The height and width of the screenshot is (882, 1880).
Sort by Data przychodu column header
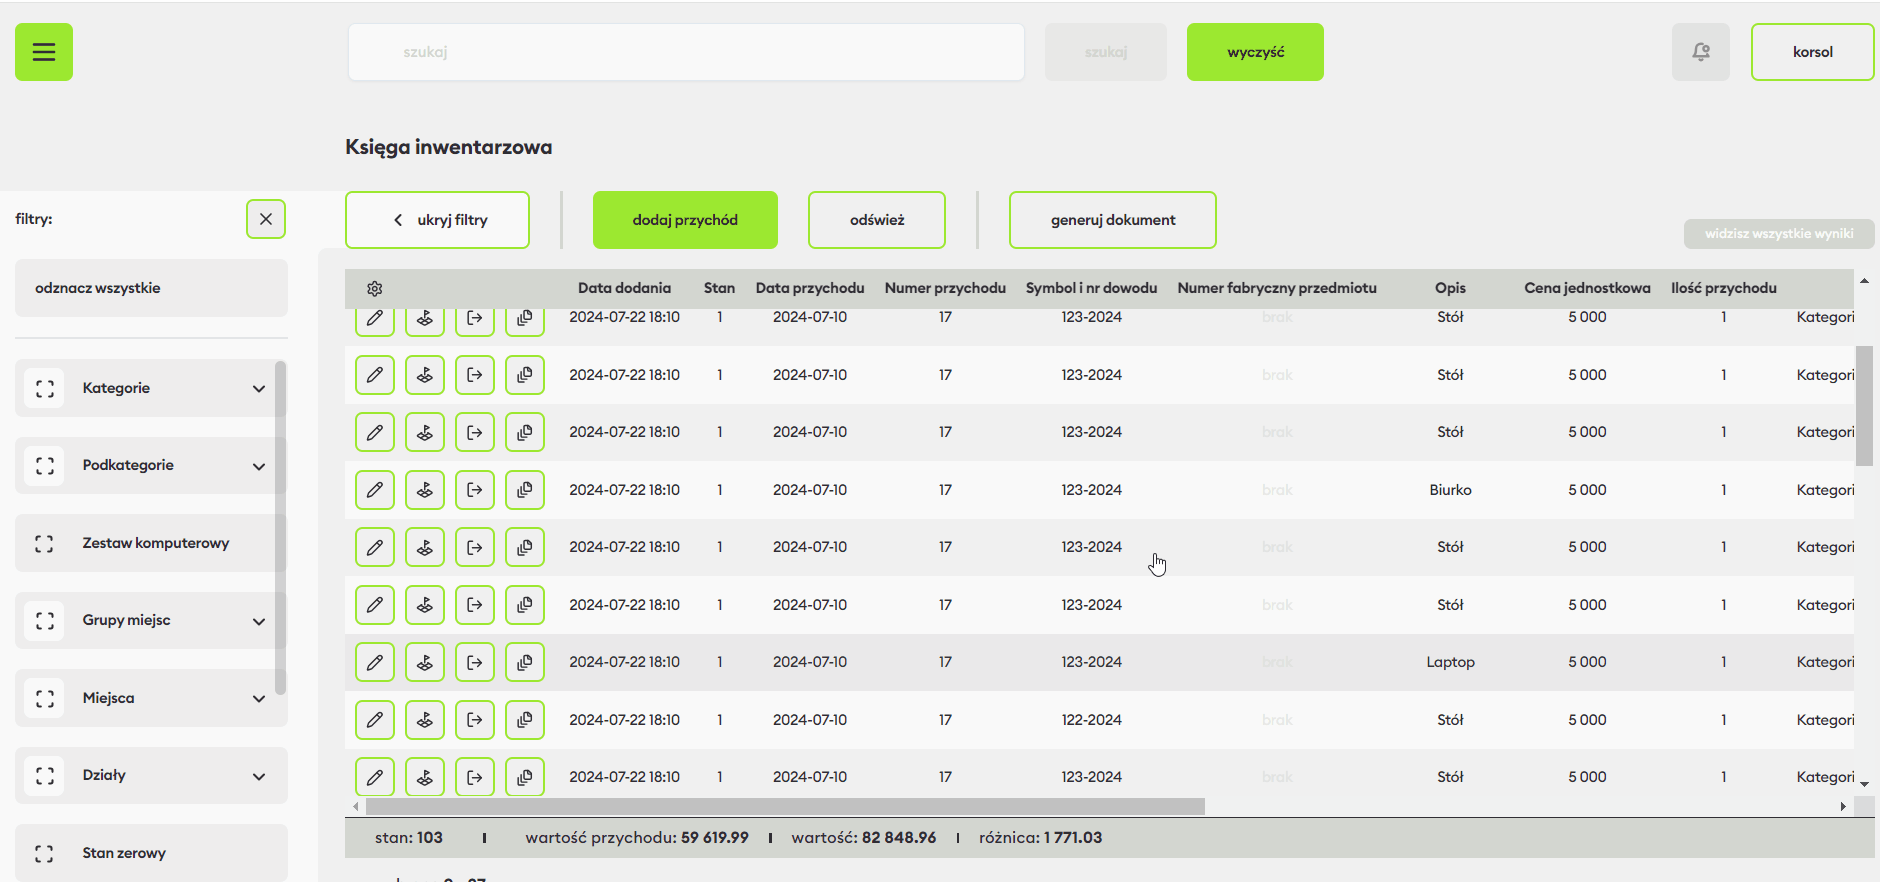click(x=809, y=288)
